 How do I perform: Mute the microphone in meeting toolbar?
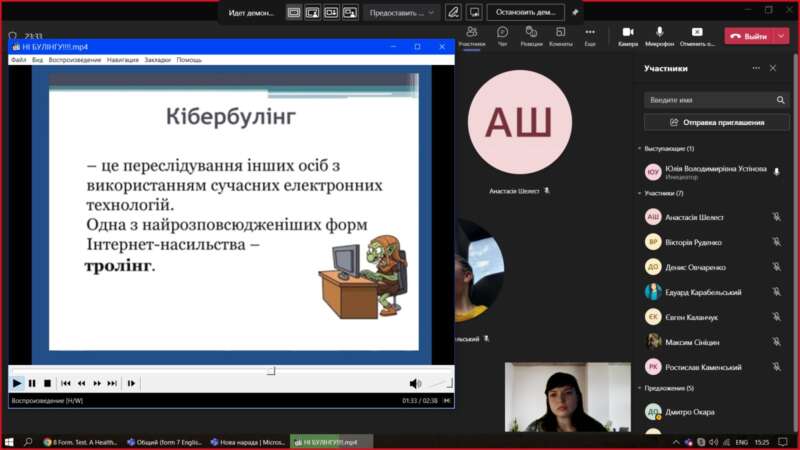659,37
